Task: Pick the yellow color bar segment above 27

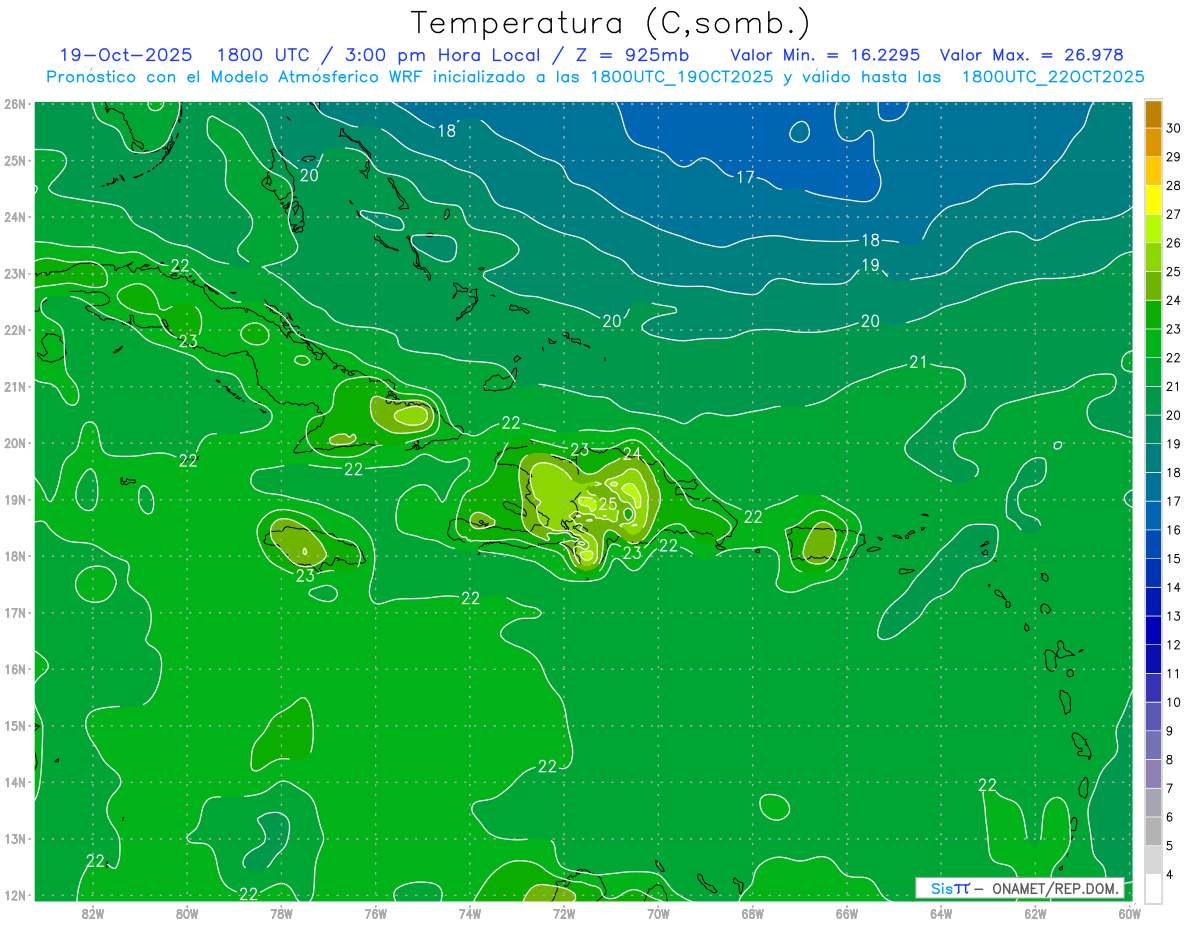Action: [1153, 200]
